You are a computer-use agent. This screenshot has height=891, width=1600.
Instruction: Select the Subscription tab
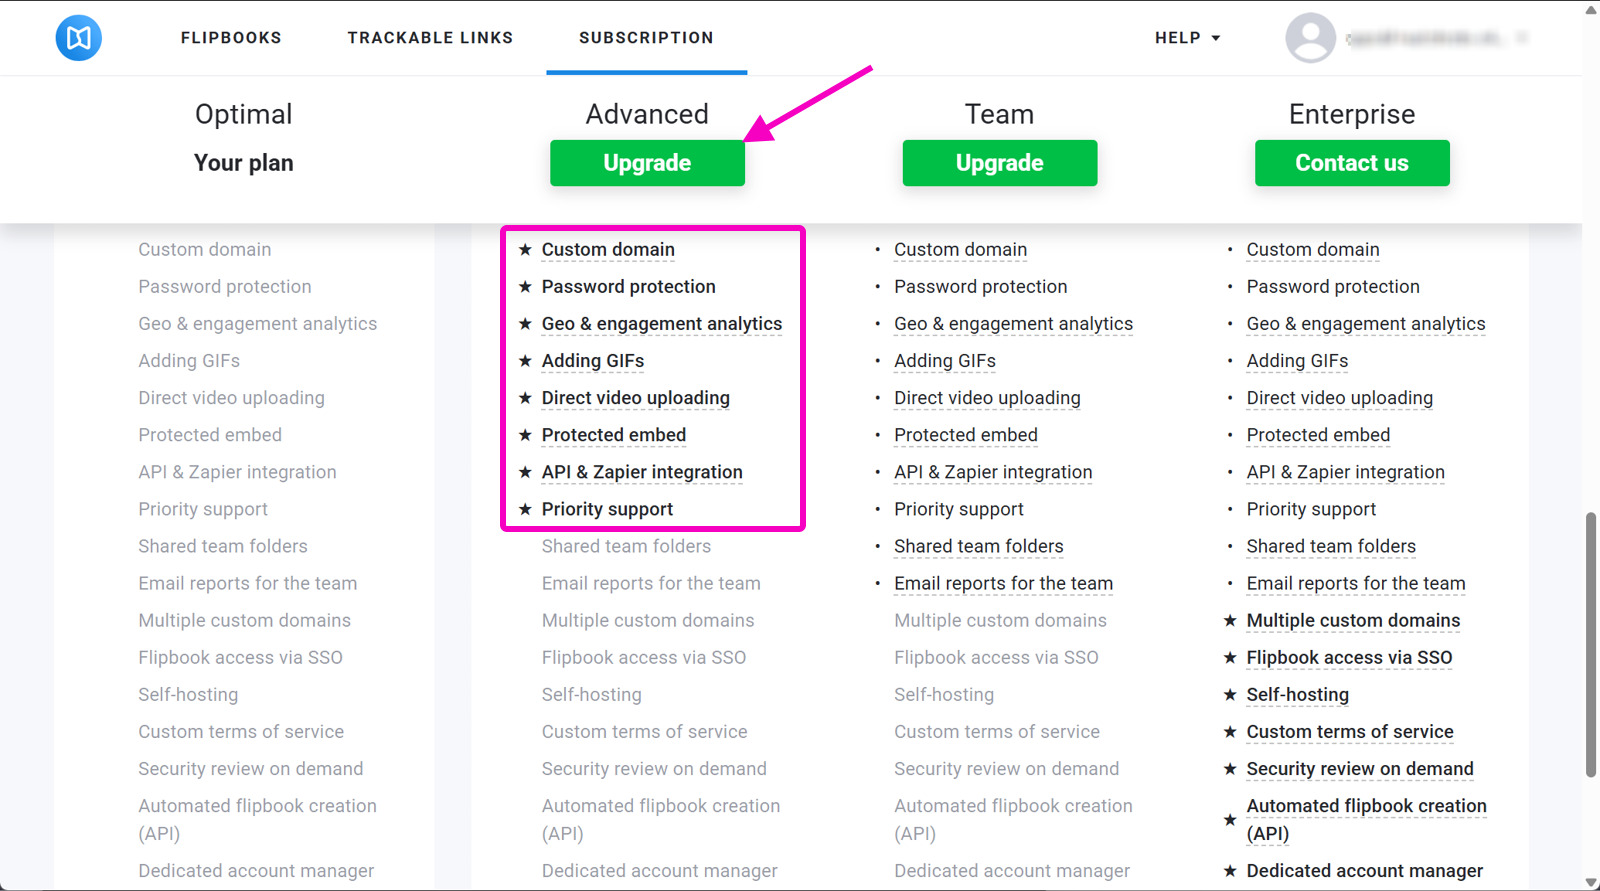(x=646, y=38)
